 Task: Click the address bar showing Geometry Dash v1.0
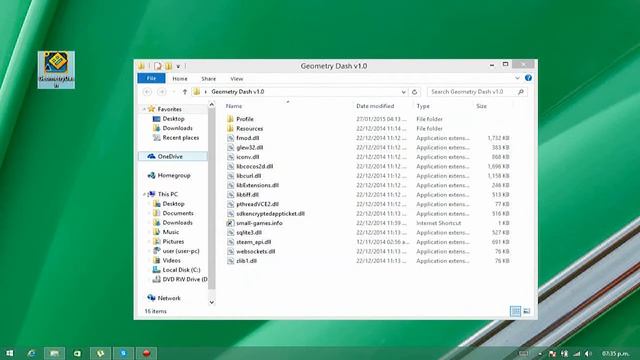(300, 92)
